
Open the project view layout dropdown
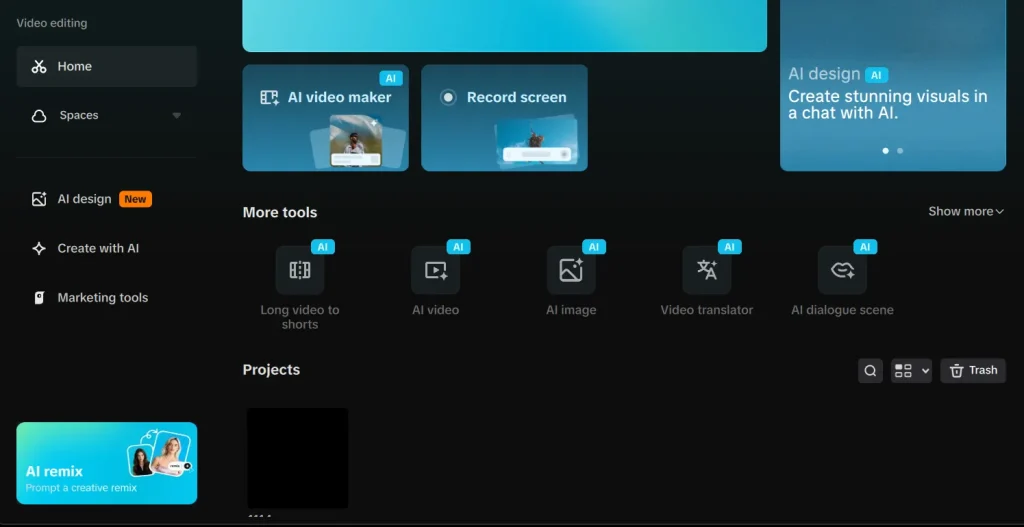[x=911, y=371]
